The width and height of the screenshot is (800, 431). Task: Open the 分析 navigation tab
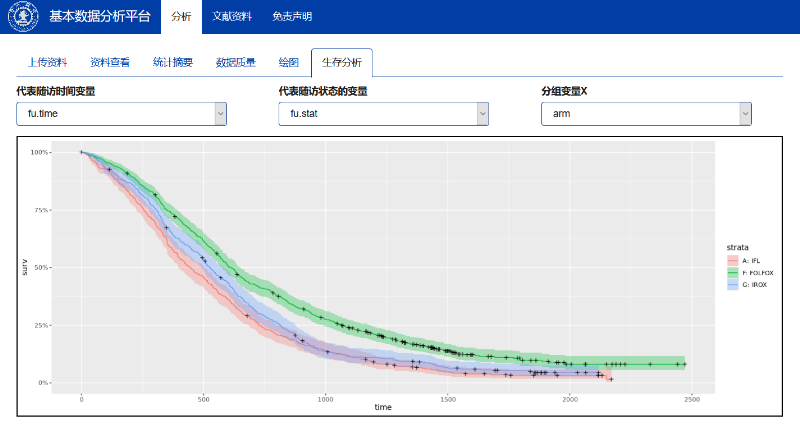pos(180,17)
